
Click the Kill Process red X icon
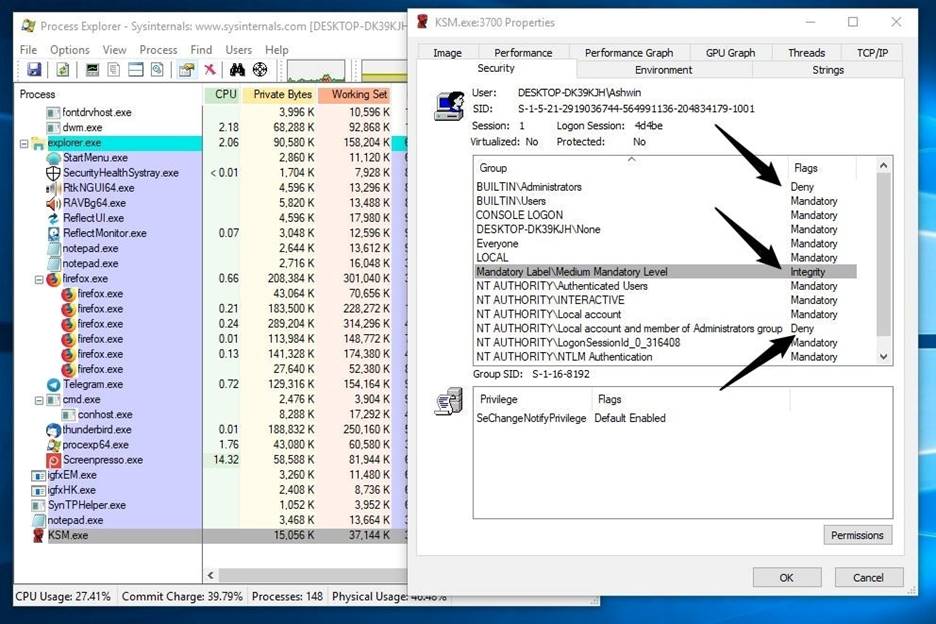tap(210, 70)
